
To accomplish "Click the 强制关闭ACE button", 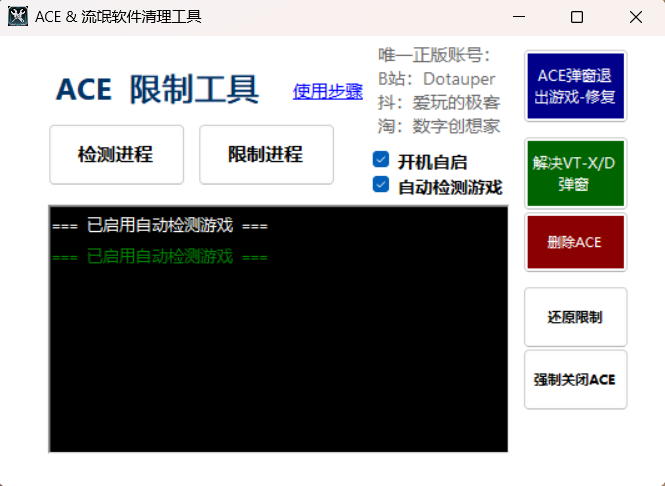I will [x=576, y=380].
